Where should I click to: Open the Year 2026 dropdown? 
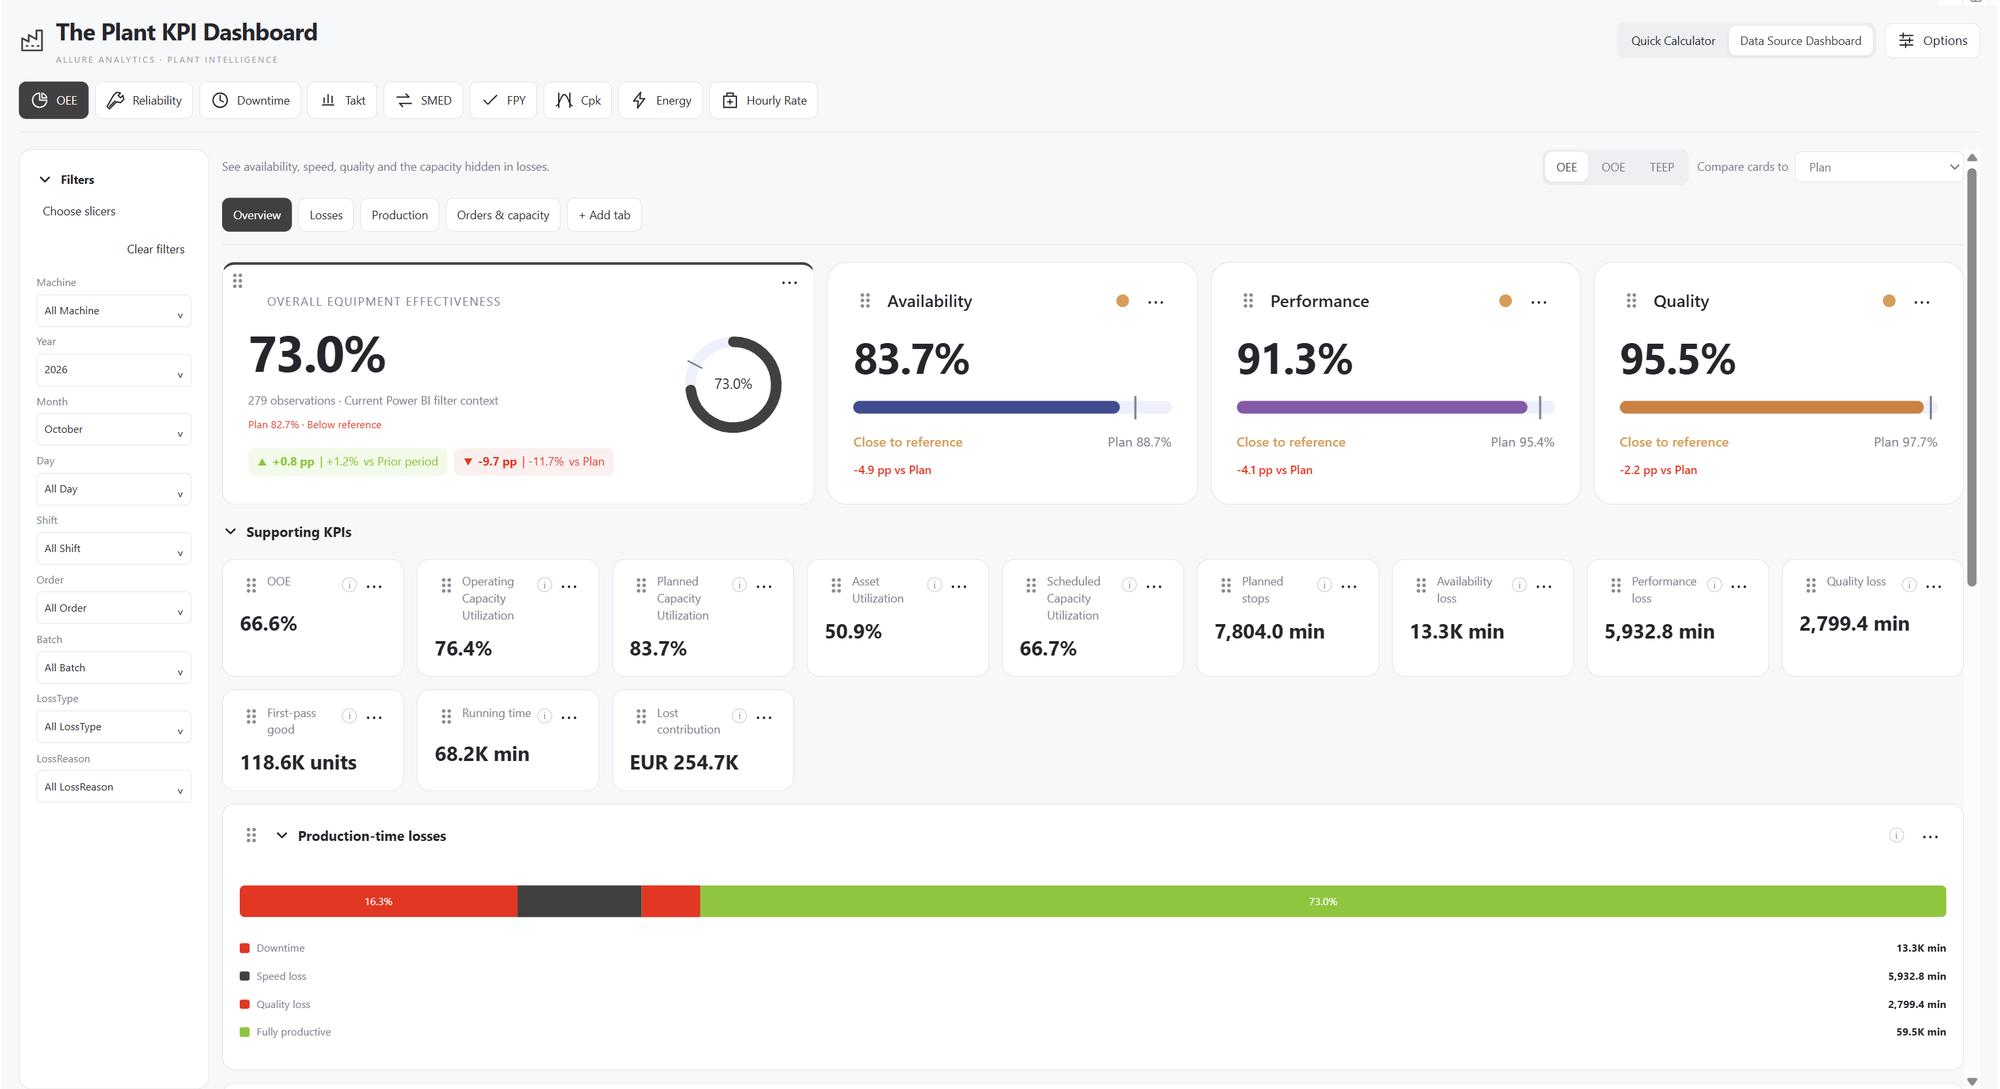click(x=113, y=370)
